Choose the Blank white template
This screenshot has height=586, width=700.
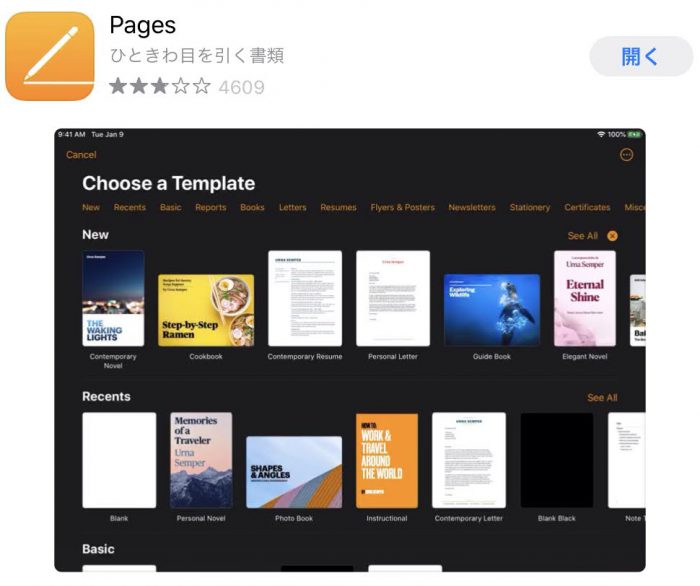coord(119,460)
